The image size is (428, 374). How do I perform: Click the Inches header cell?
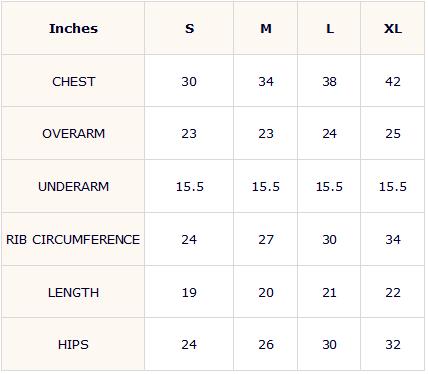pyautogui.click(x=73, y=28)
